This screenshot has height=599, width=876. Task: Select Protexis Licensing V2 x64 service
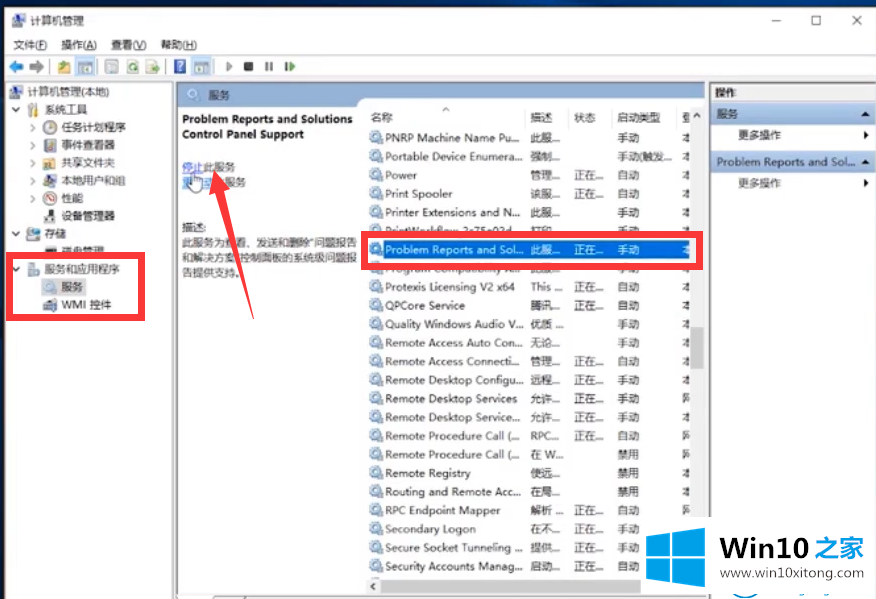point(529,287)
